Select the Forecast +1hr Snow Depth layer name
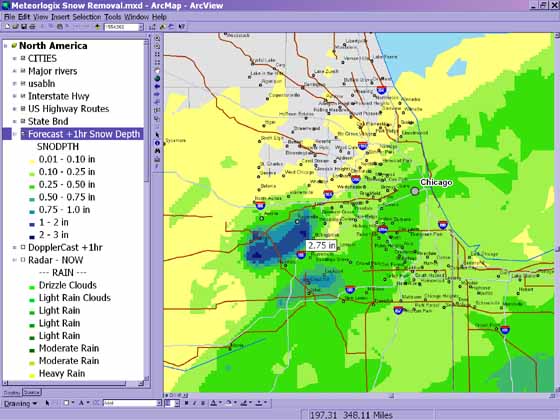This screenshot has width=560, height=420. (84, 134)
